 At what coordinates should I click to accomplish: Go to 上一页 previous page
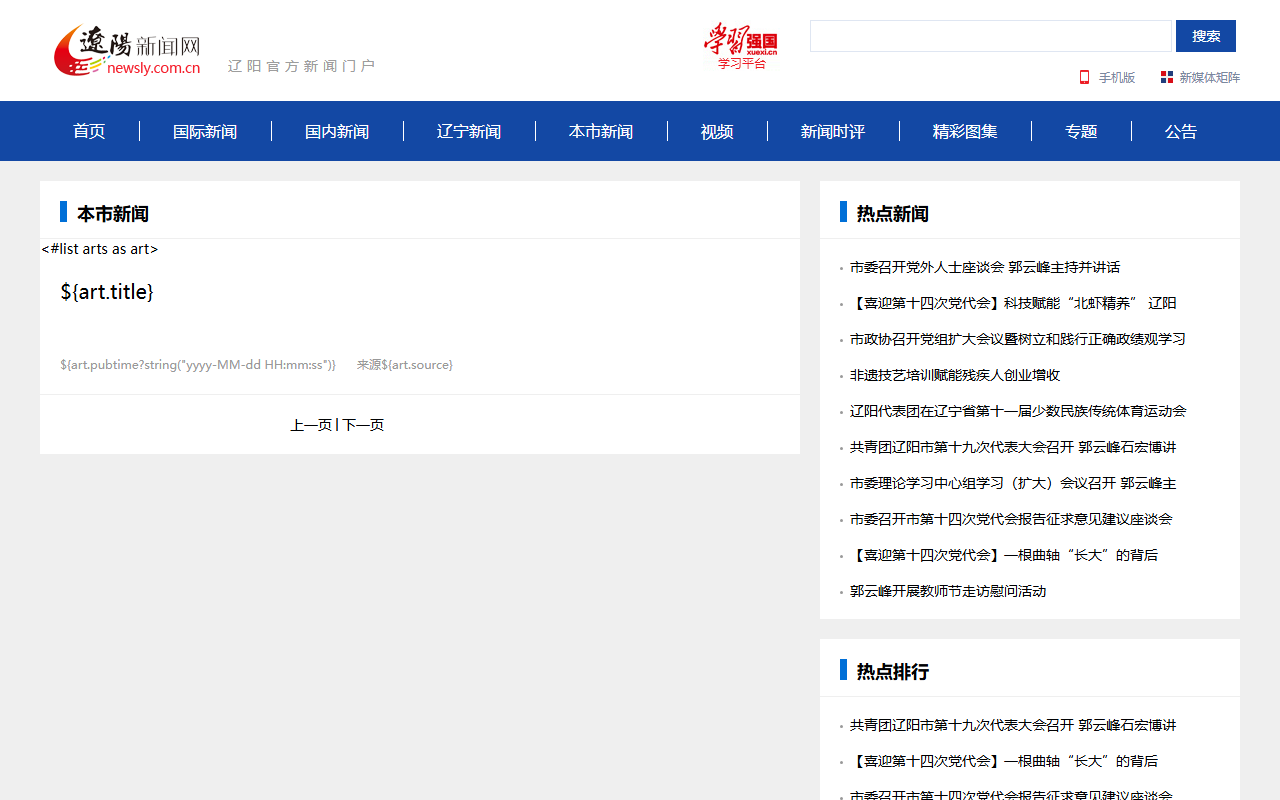[311, 425]
